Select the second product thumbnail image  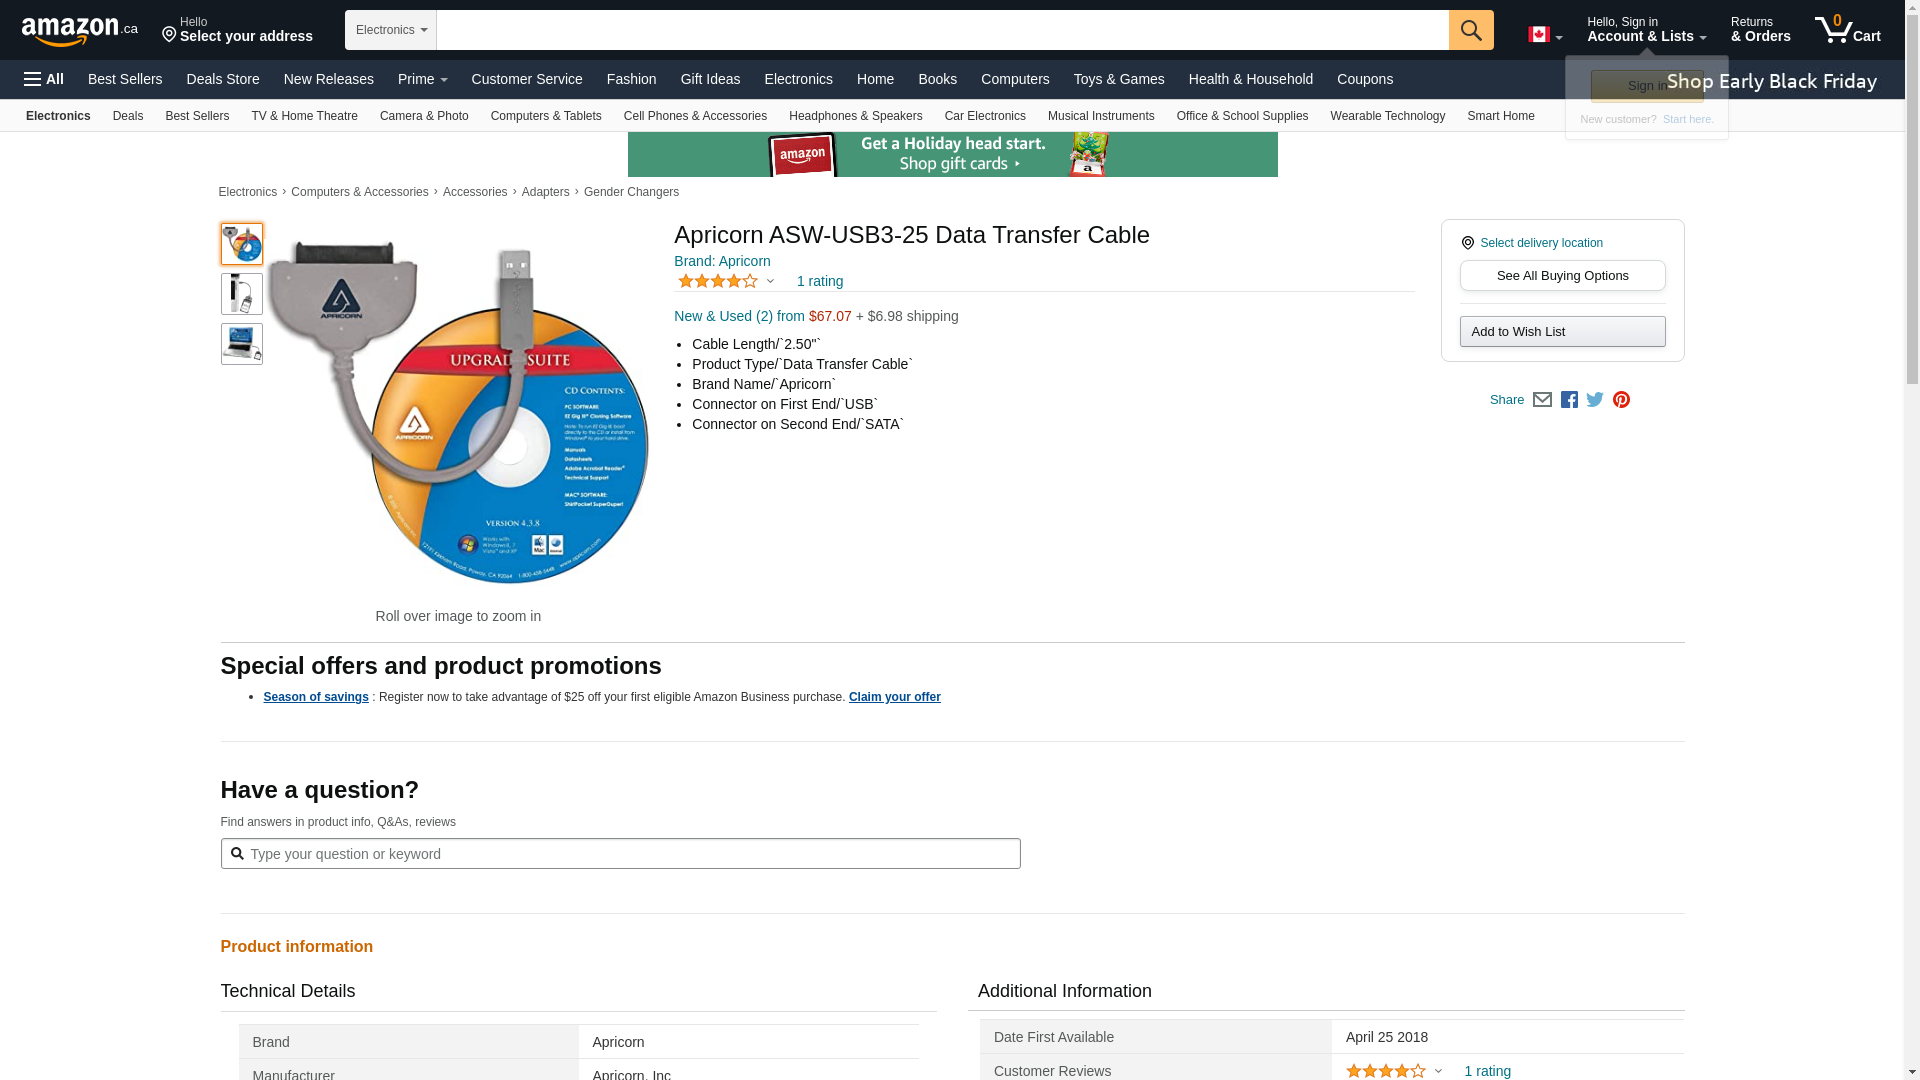click(x=241, y=294)
